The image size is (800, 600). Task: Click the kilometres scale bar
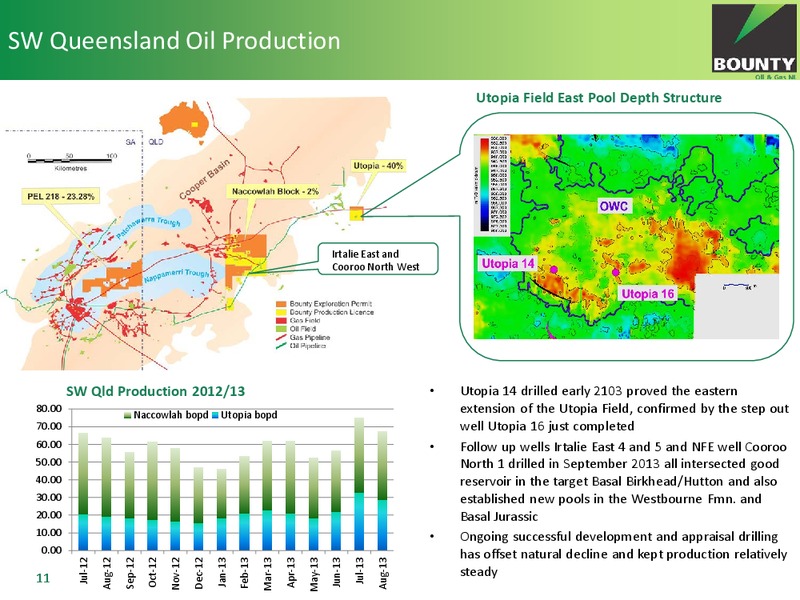click(70, 161)
